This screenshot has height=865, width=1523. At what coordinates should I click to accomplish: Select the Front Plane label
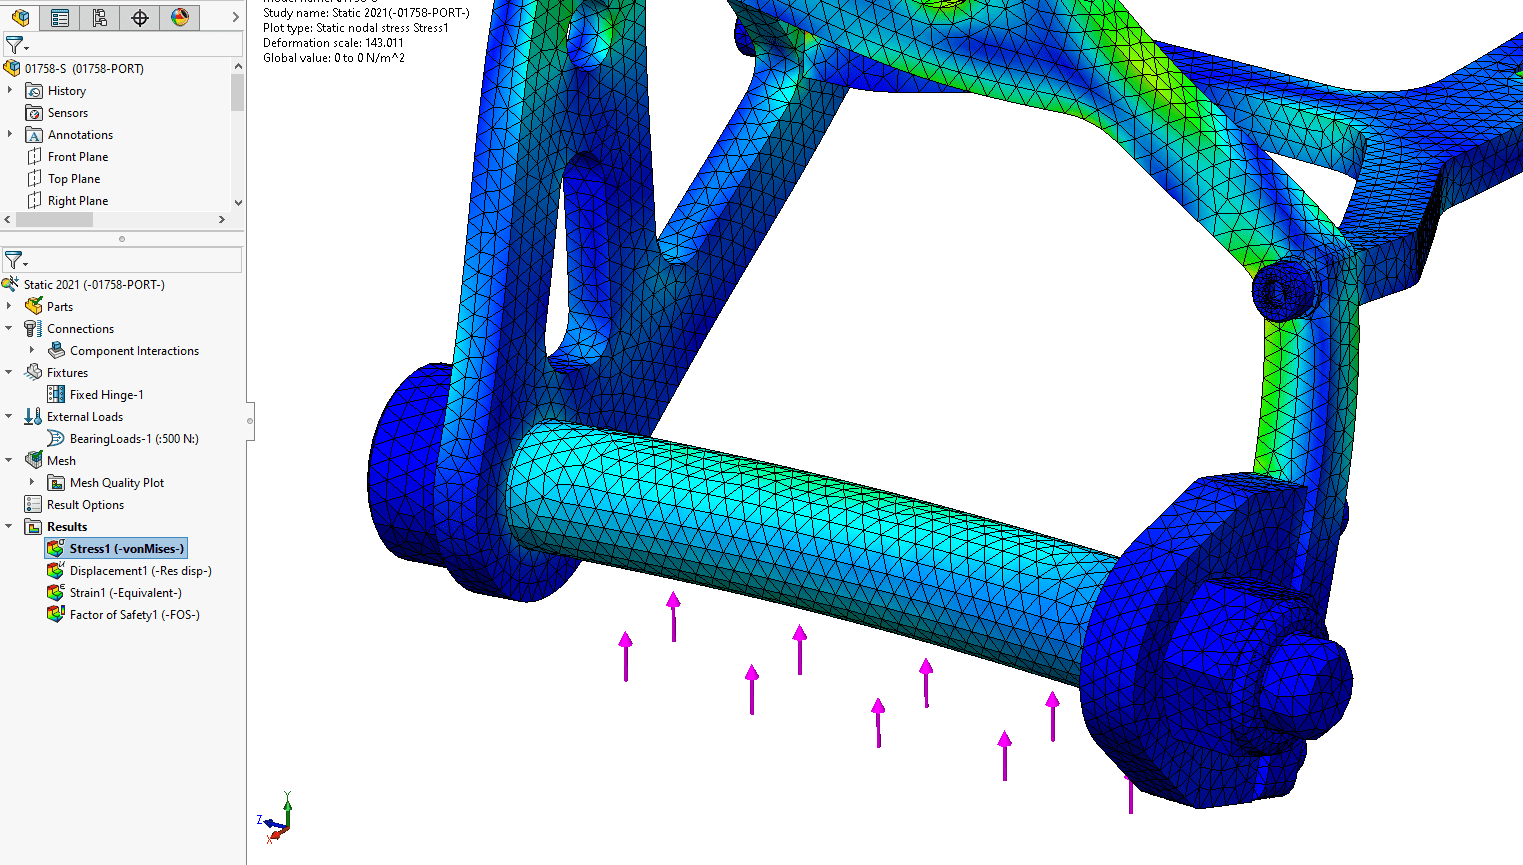tap(78, 157)
